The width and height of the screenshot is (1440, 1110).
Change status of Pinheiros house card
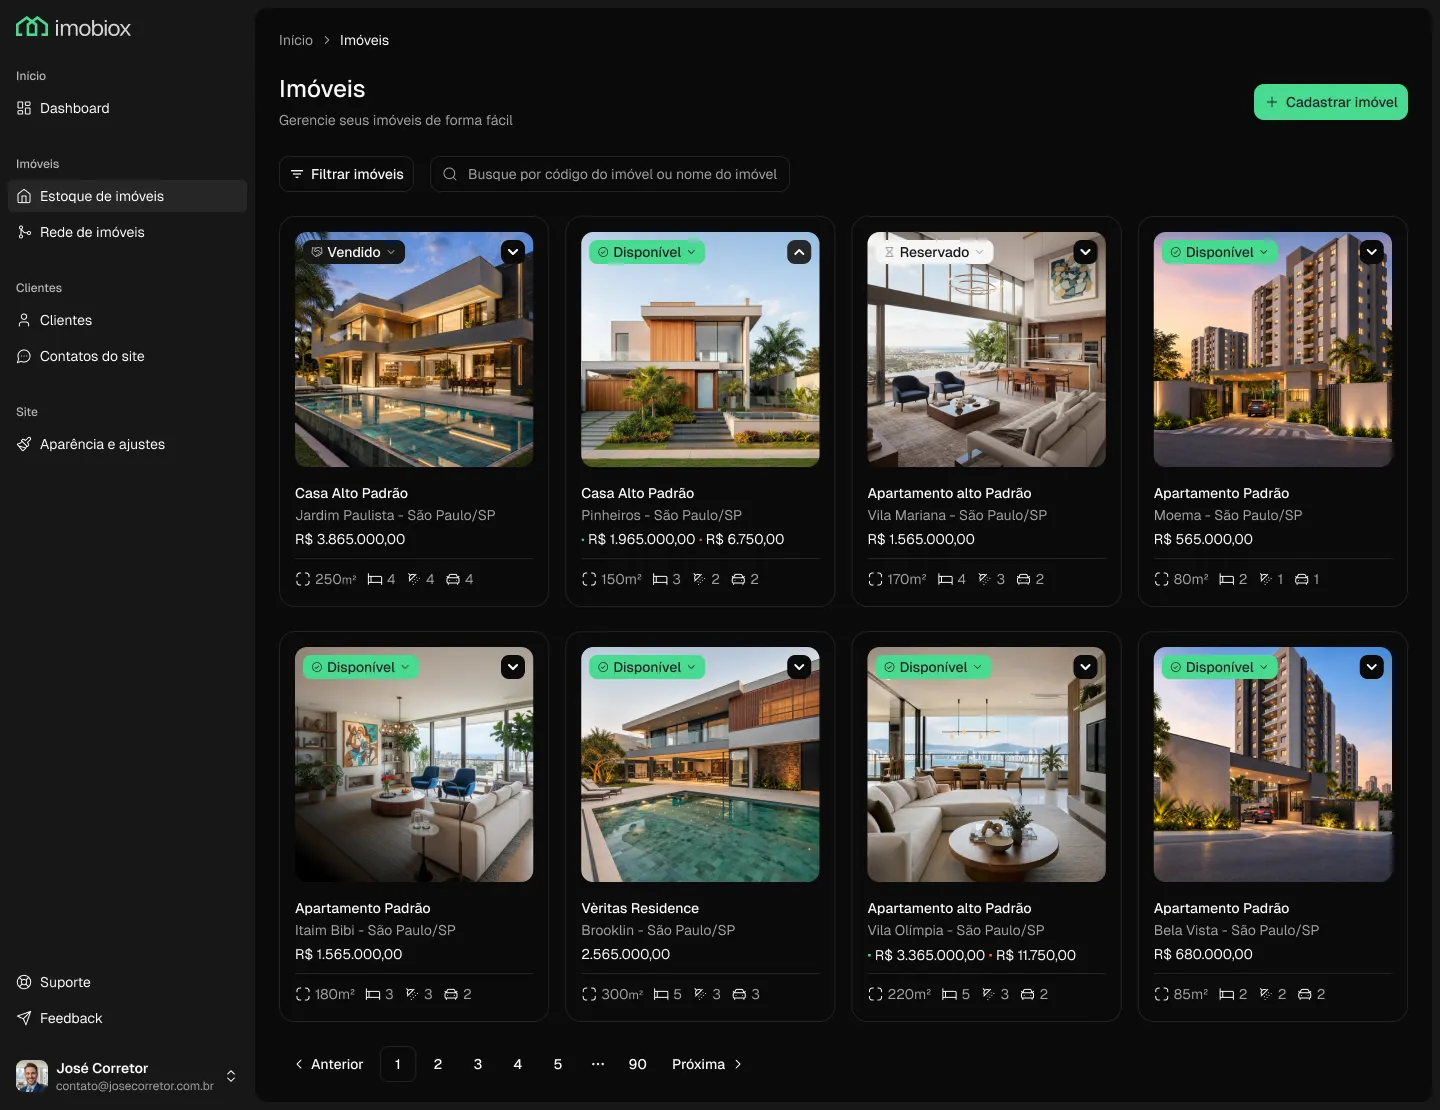[x=647, y=252]
